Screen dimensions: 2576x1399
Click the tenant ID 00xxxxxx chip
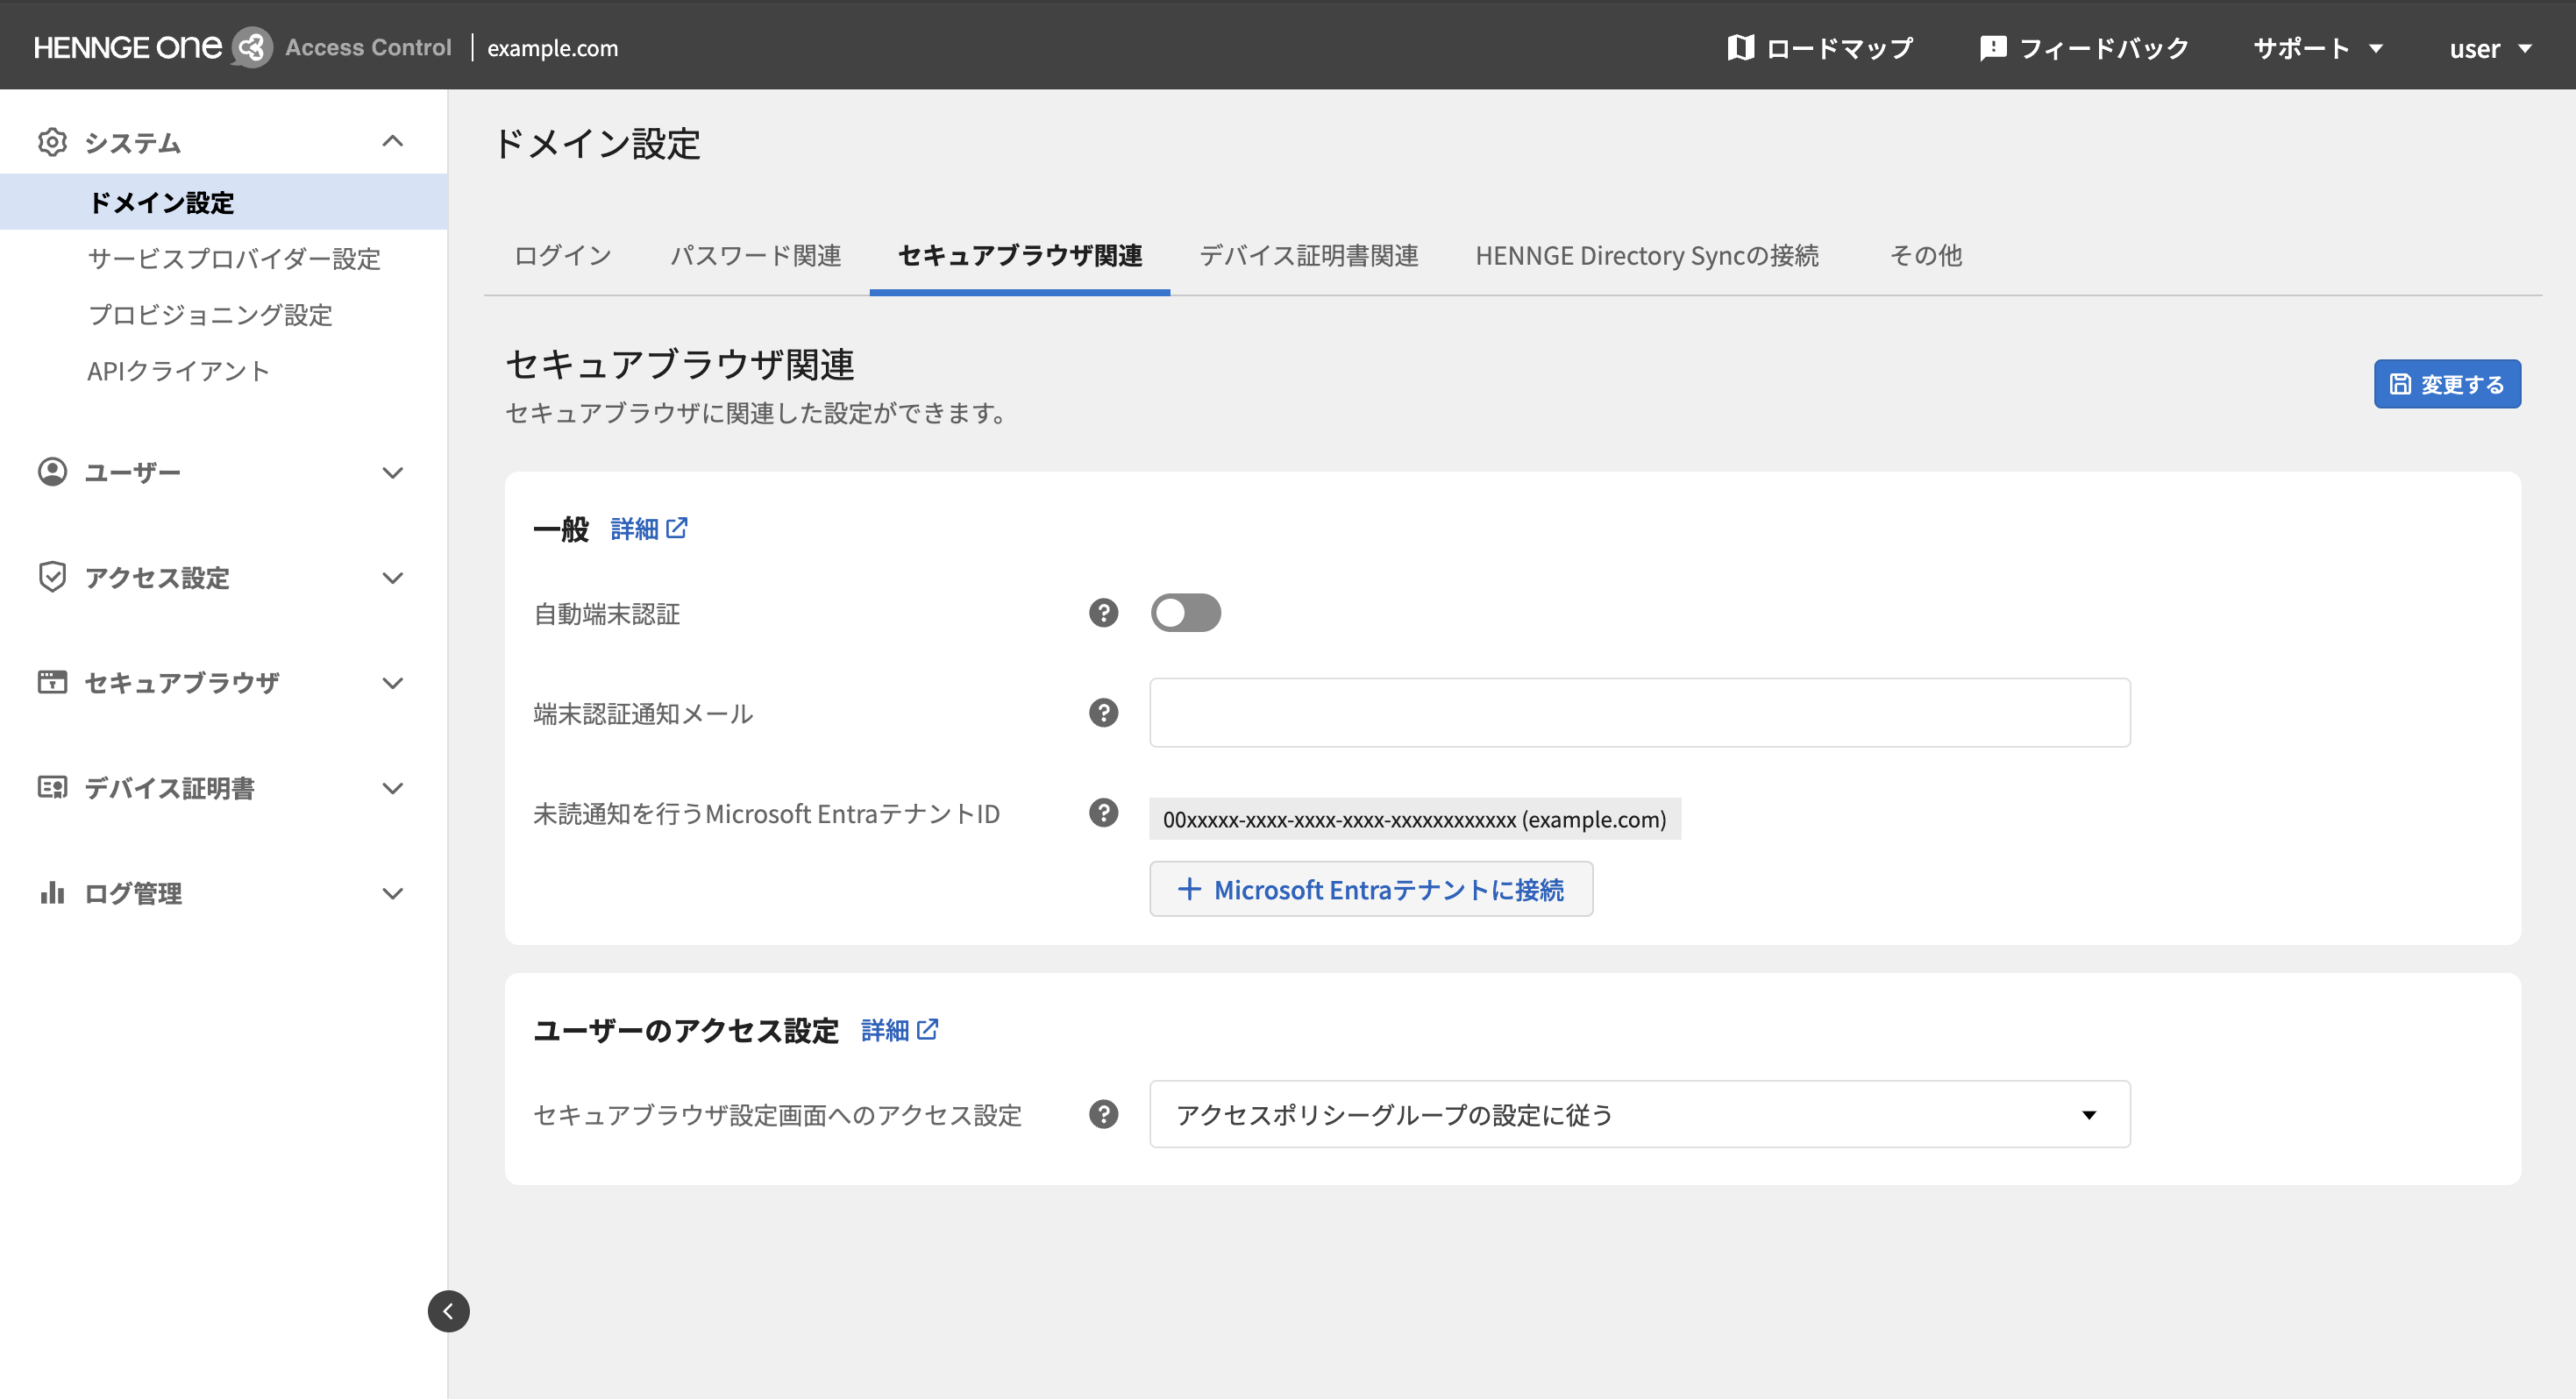point(1414,819)
